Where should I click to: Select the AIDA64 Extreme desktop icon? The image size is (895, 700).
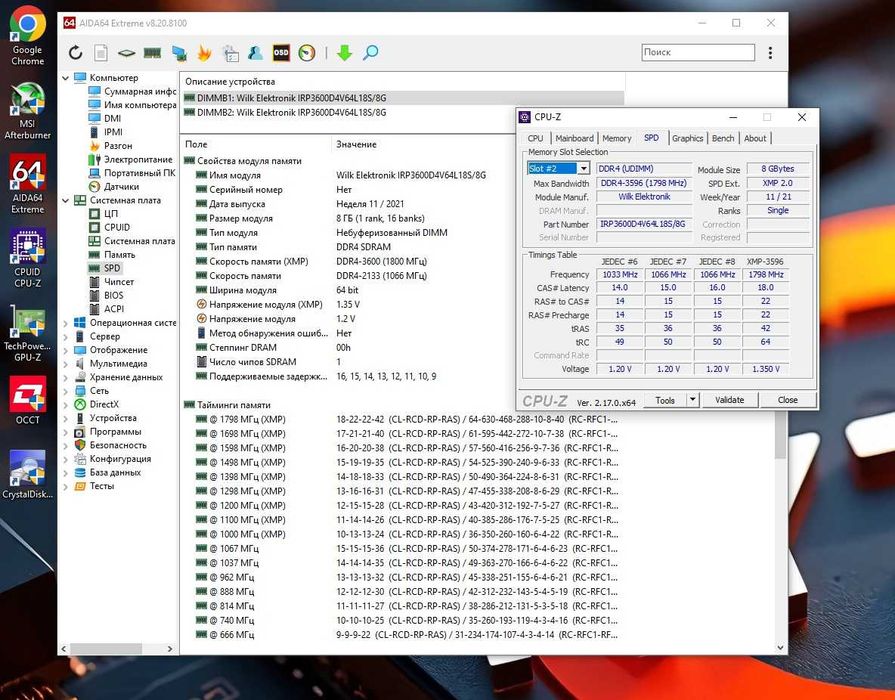coord(27,184)
